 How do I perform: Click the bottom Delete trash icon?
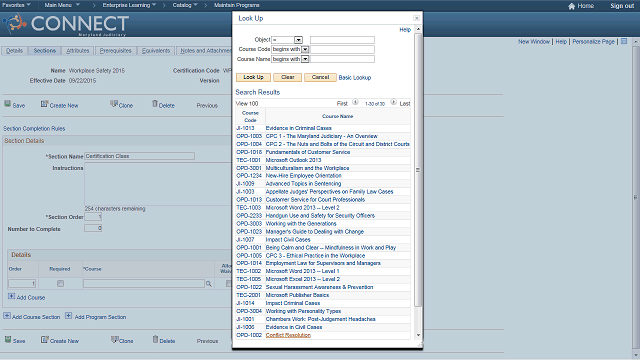tap(155, 340)
